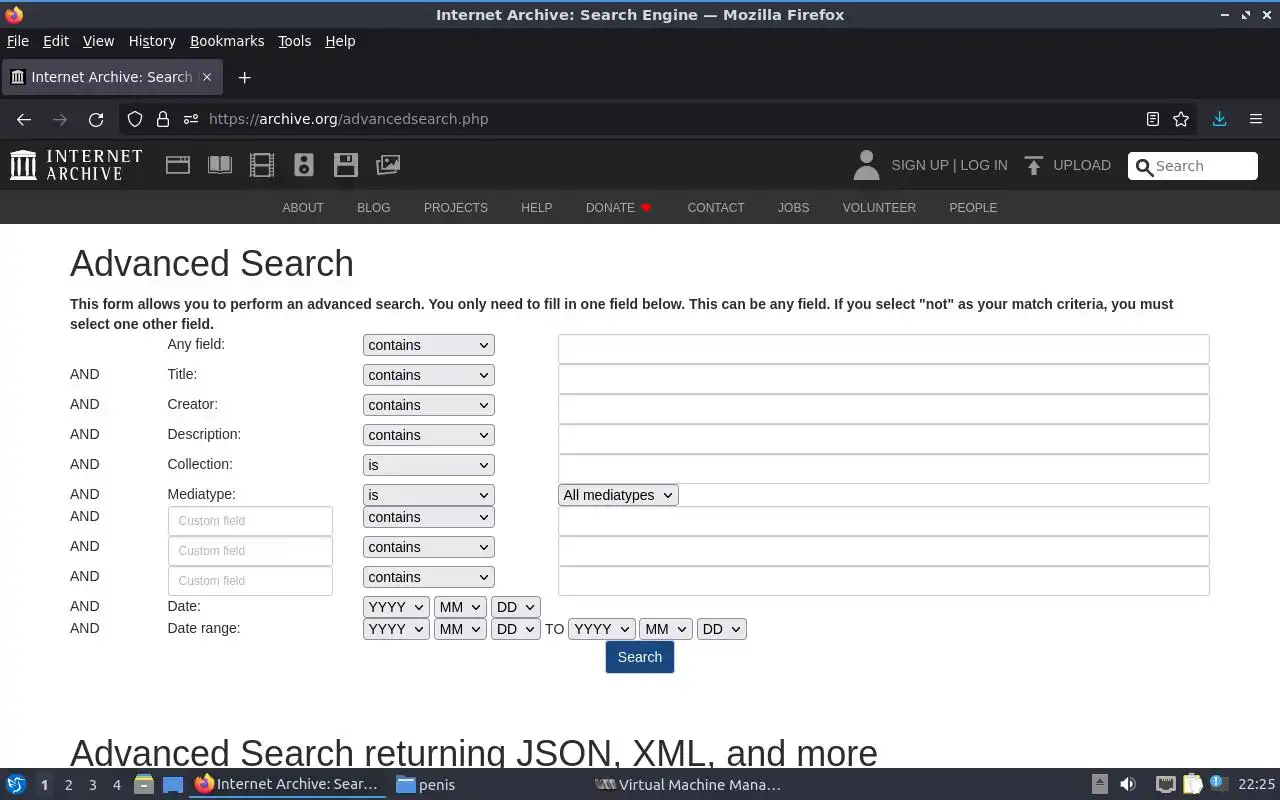Open the Internet Archive home logo
Image resolution: width=1280 pixels, height=800 pixels.
(76, 165)
